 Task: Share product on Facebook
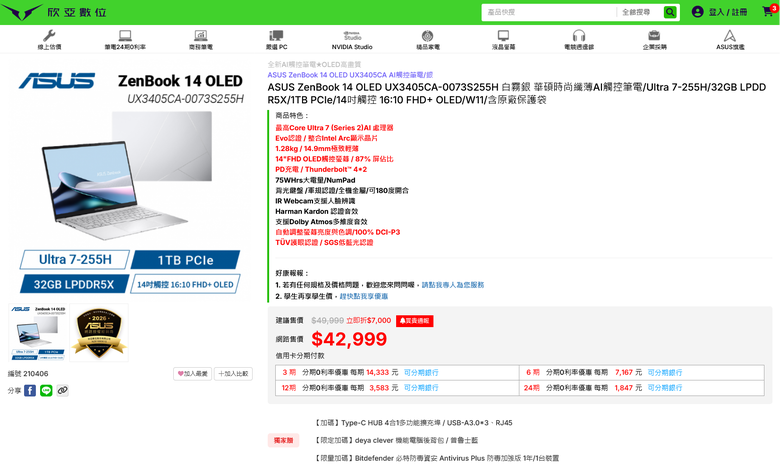click(30, 390)
